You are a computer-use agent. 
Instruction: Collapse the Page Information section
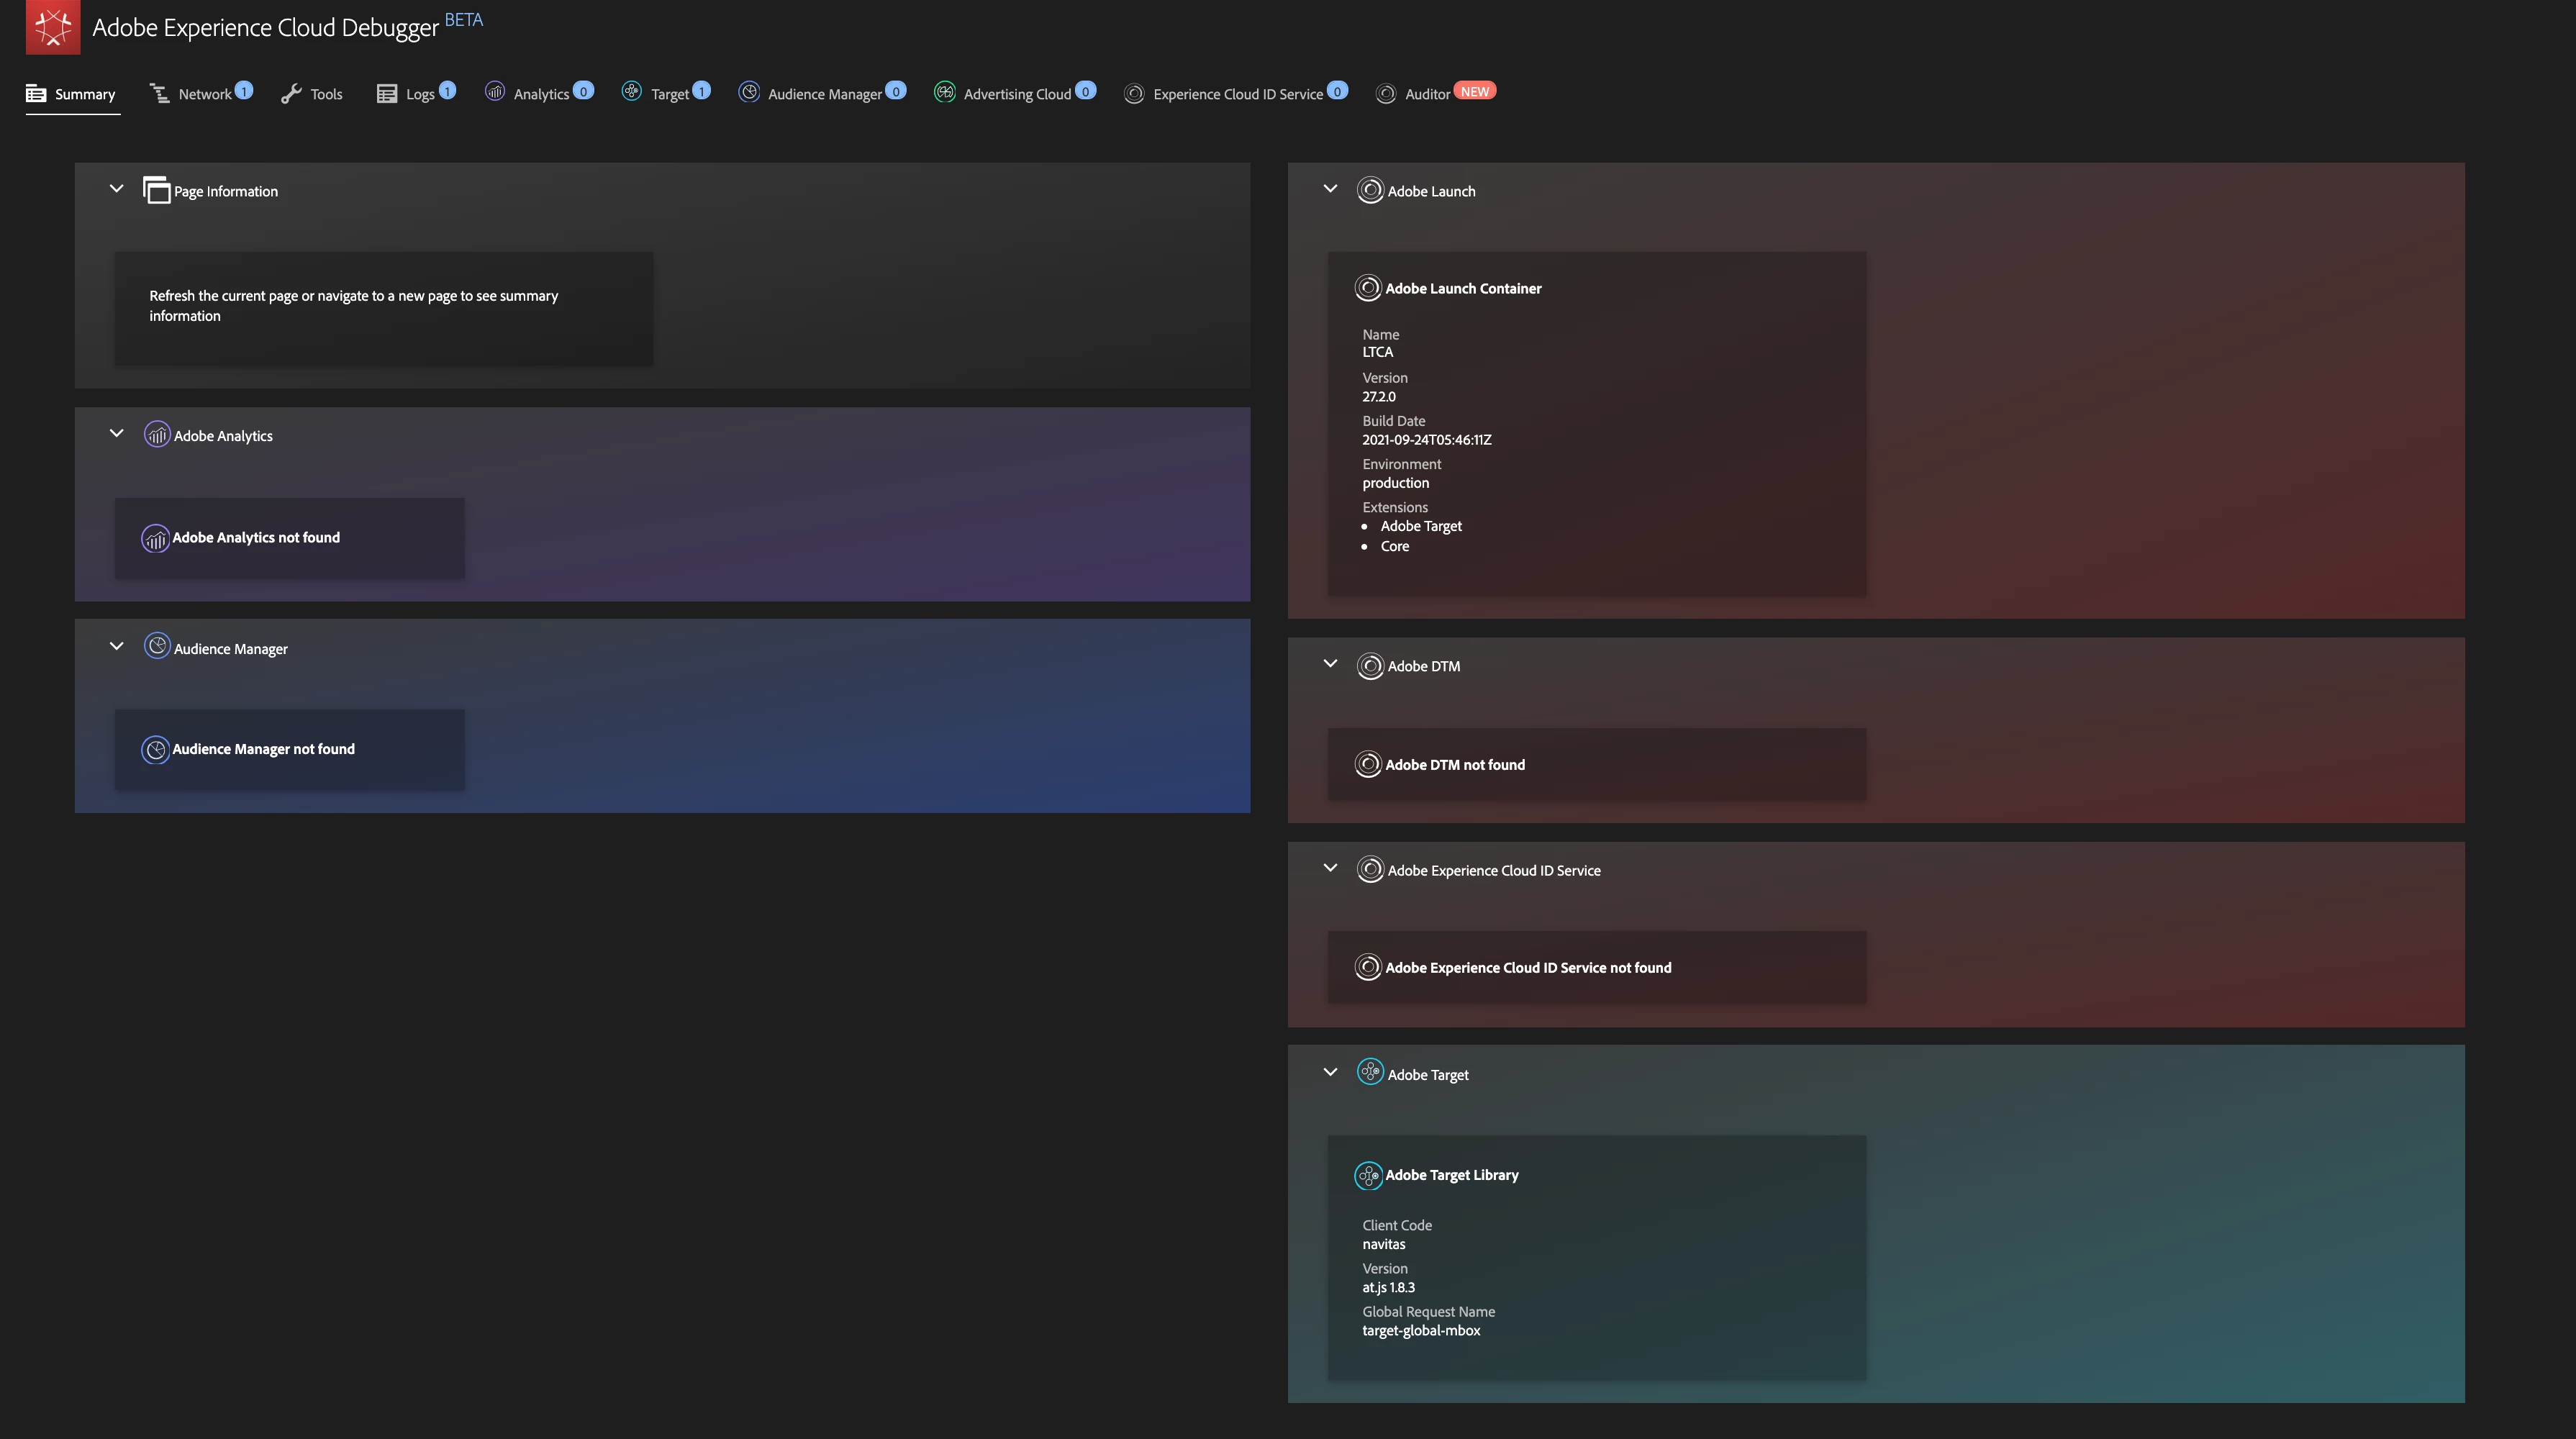[116, 189]
